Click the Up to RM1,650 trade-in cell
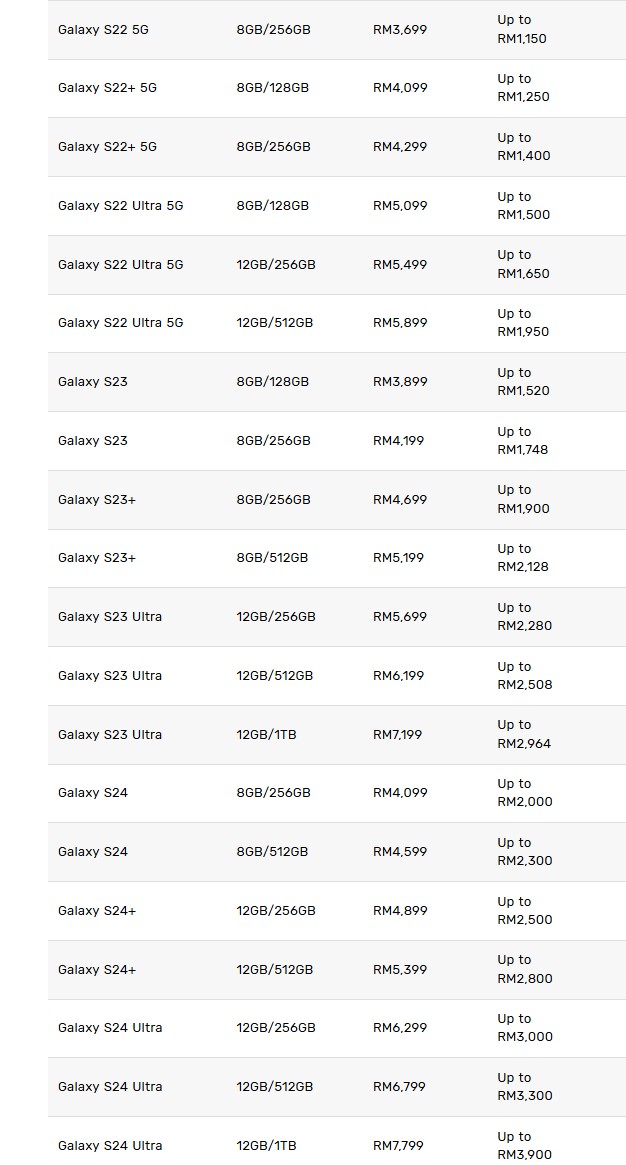Viewport: 626px width, 1165px height. 523,264
